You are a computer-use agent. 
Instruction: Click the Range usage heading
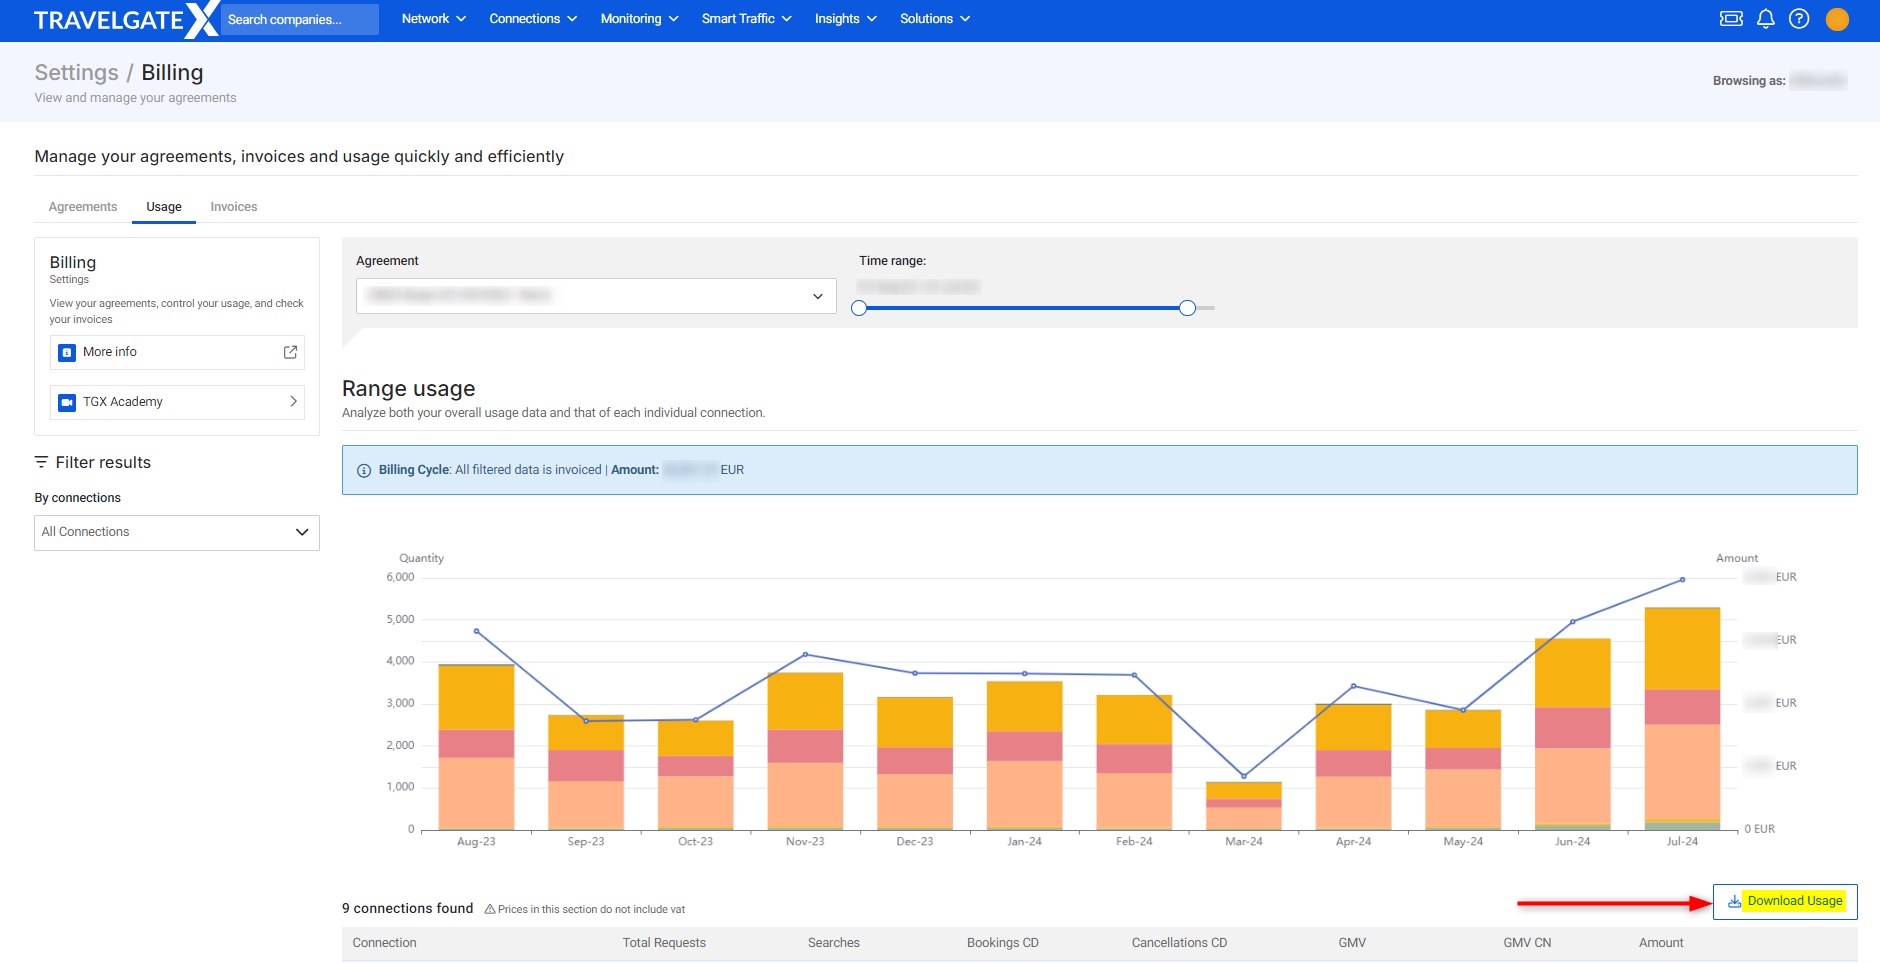(x=408, y=389)
